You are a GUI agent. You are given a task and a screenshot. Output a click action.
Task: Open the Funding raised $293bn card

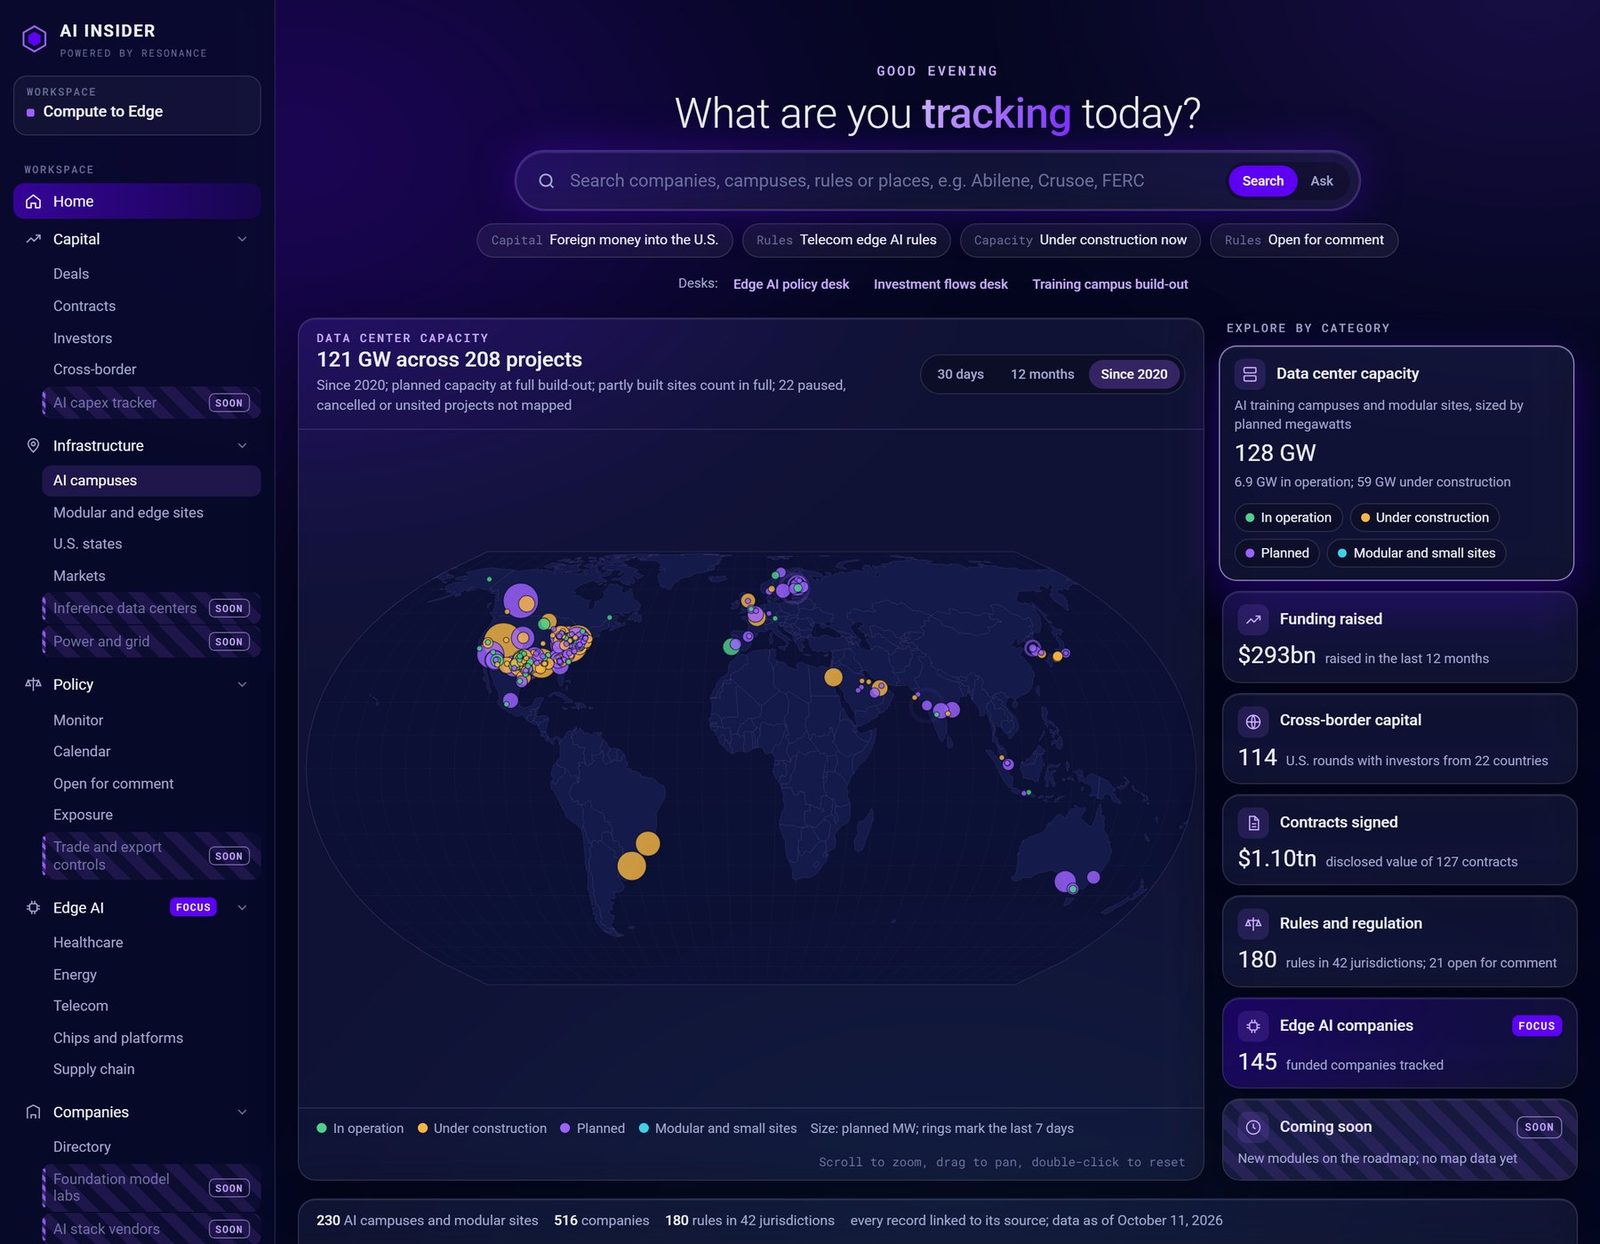(1399, 637)
